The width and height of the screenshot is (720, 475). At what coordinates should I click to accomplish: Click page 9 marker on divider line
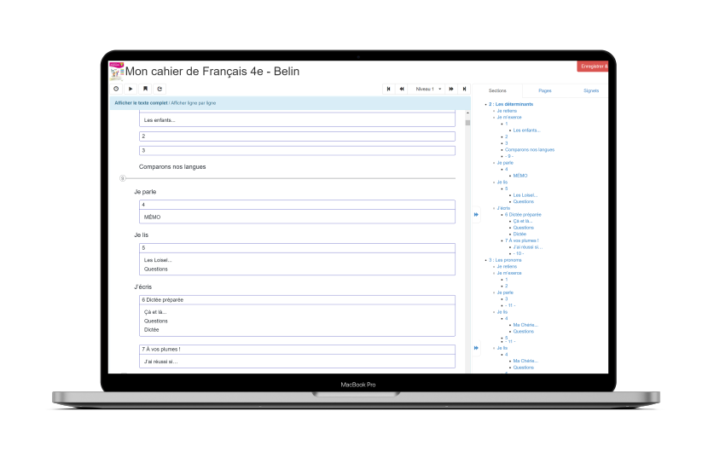123,178
